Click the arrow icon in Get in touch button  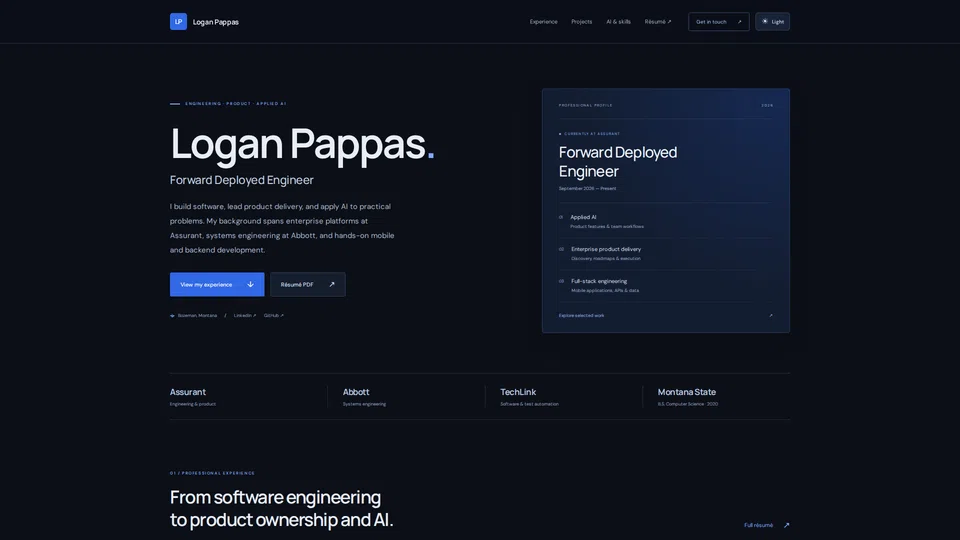[x=739, y=21]
